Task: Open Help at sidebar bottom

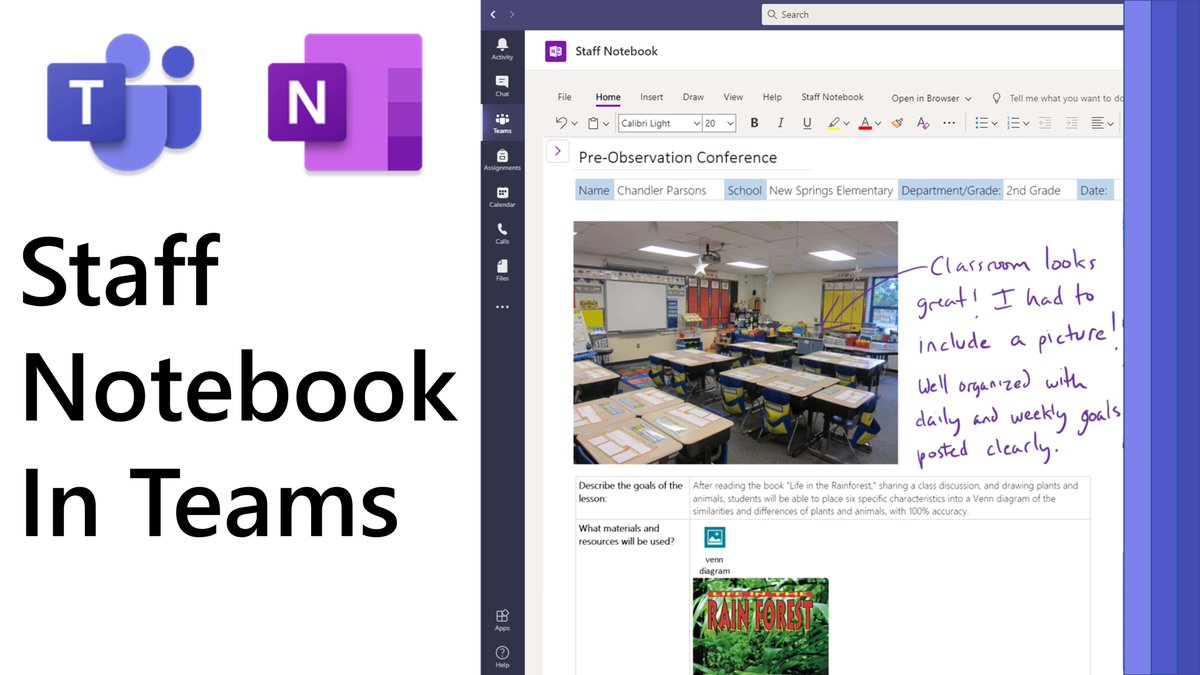Action: coord(502,656)
